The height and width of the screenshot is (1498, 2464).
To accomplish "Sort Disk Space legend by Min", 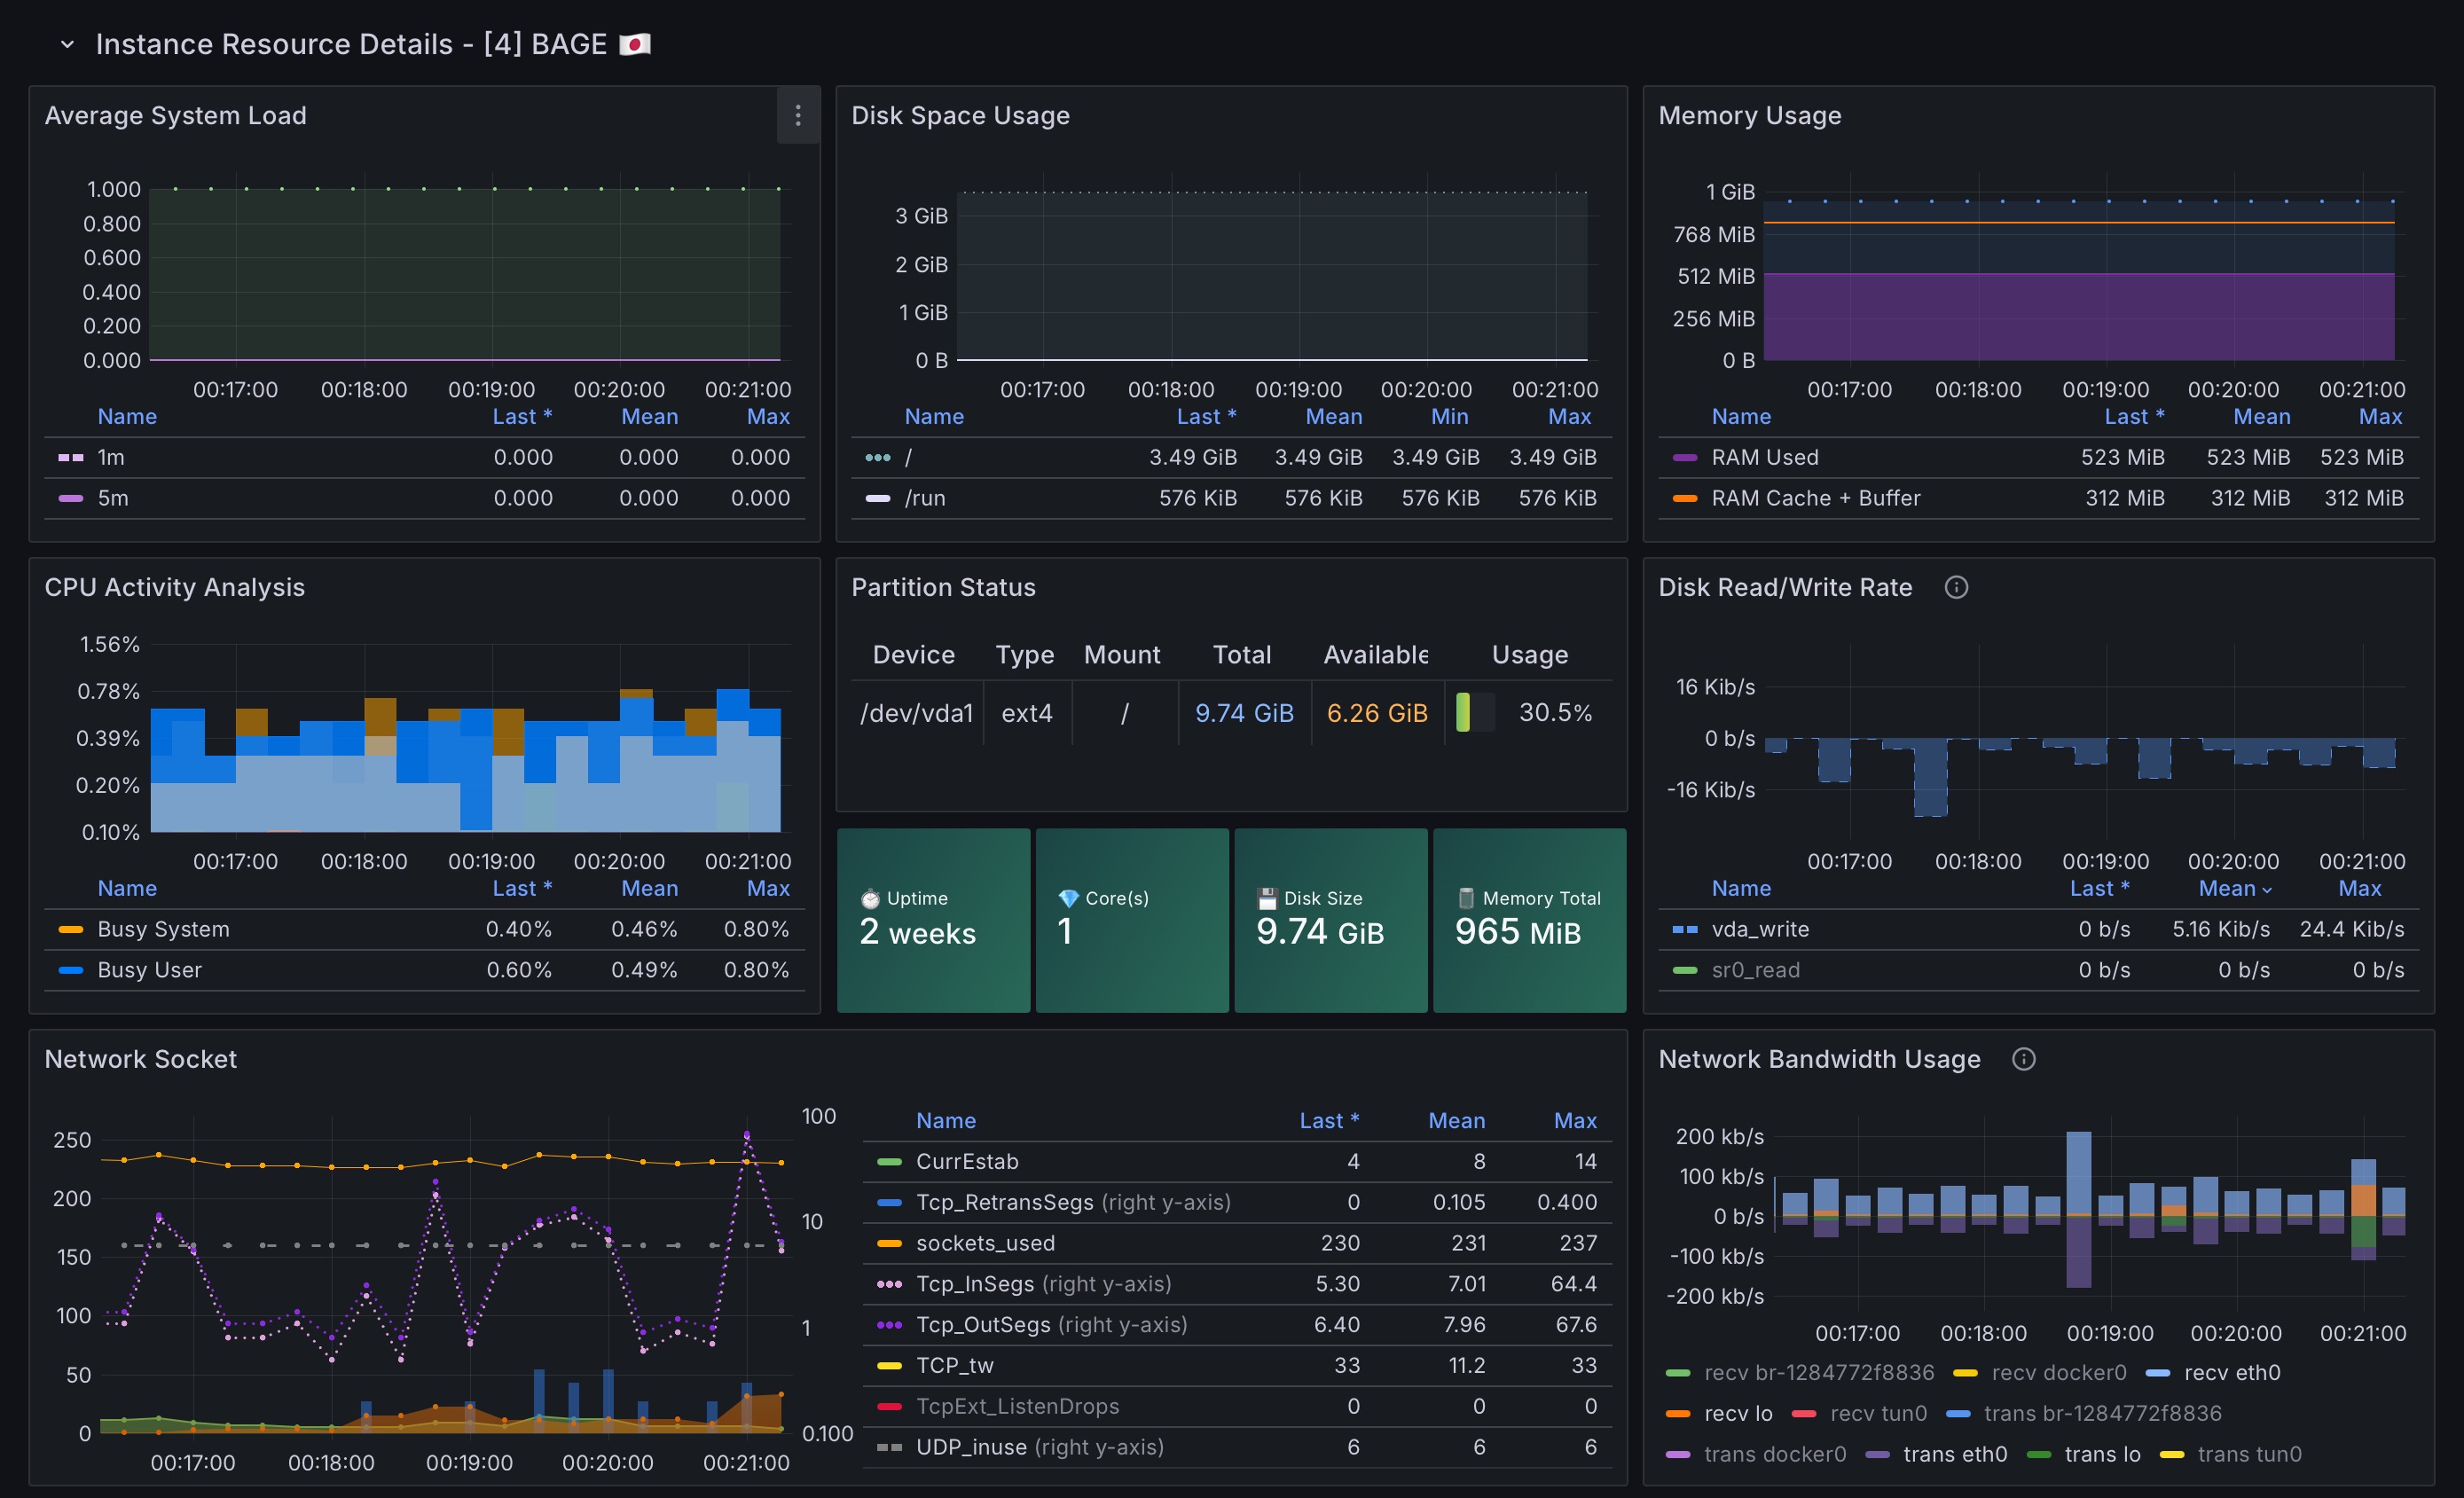I will click(1449, 416).
